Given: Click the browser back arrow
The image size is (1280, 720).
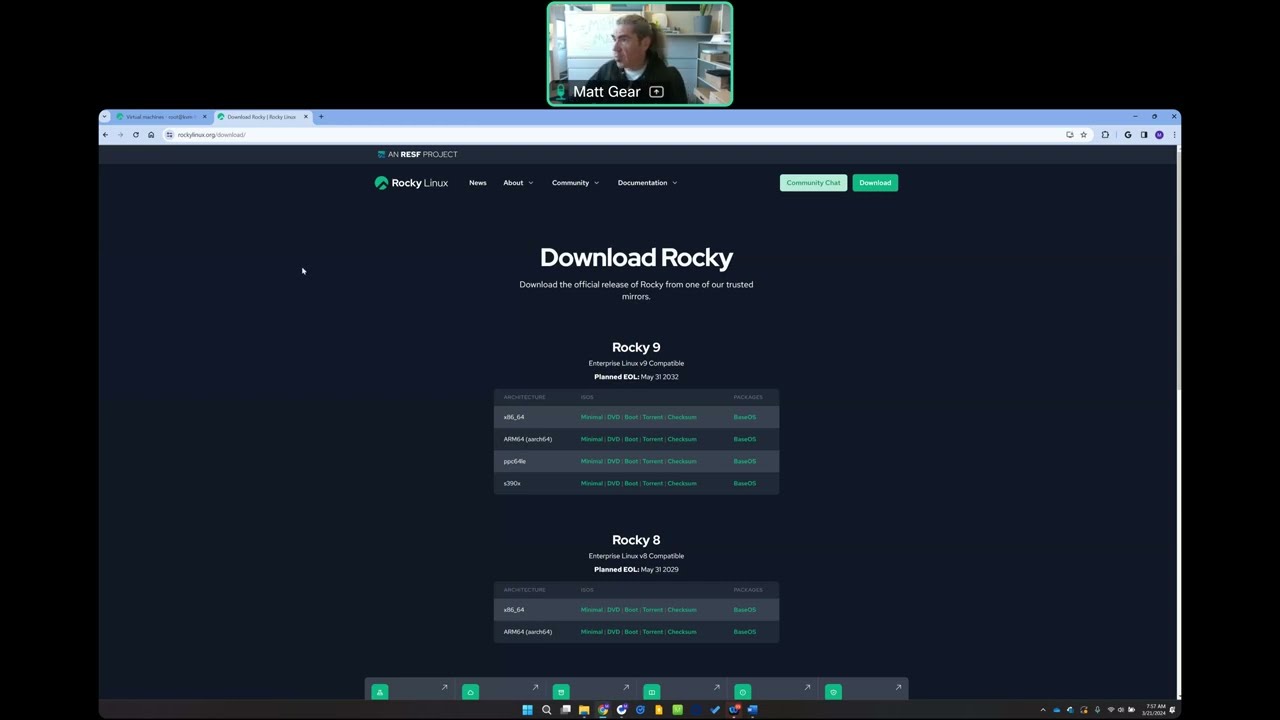Looking at the screenshot, I should (x=105, y=135).
